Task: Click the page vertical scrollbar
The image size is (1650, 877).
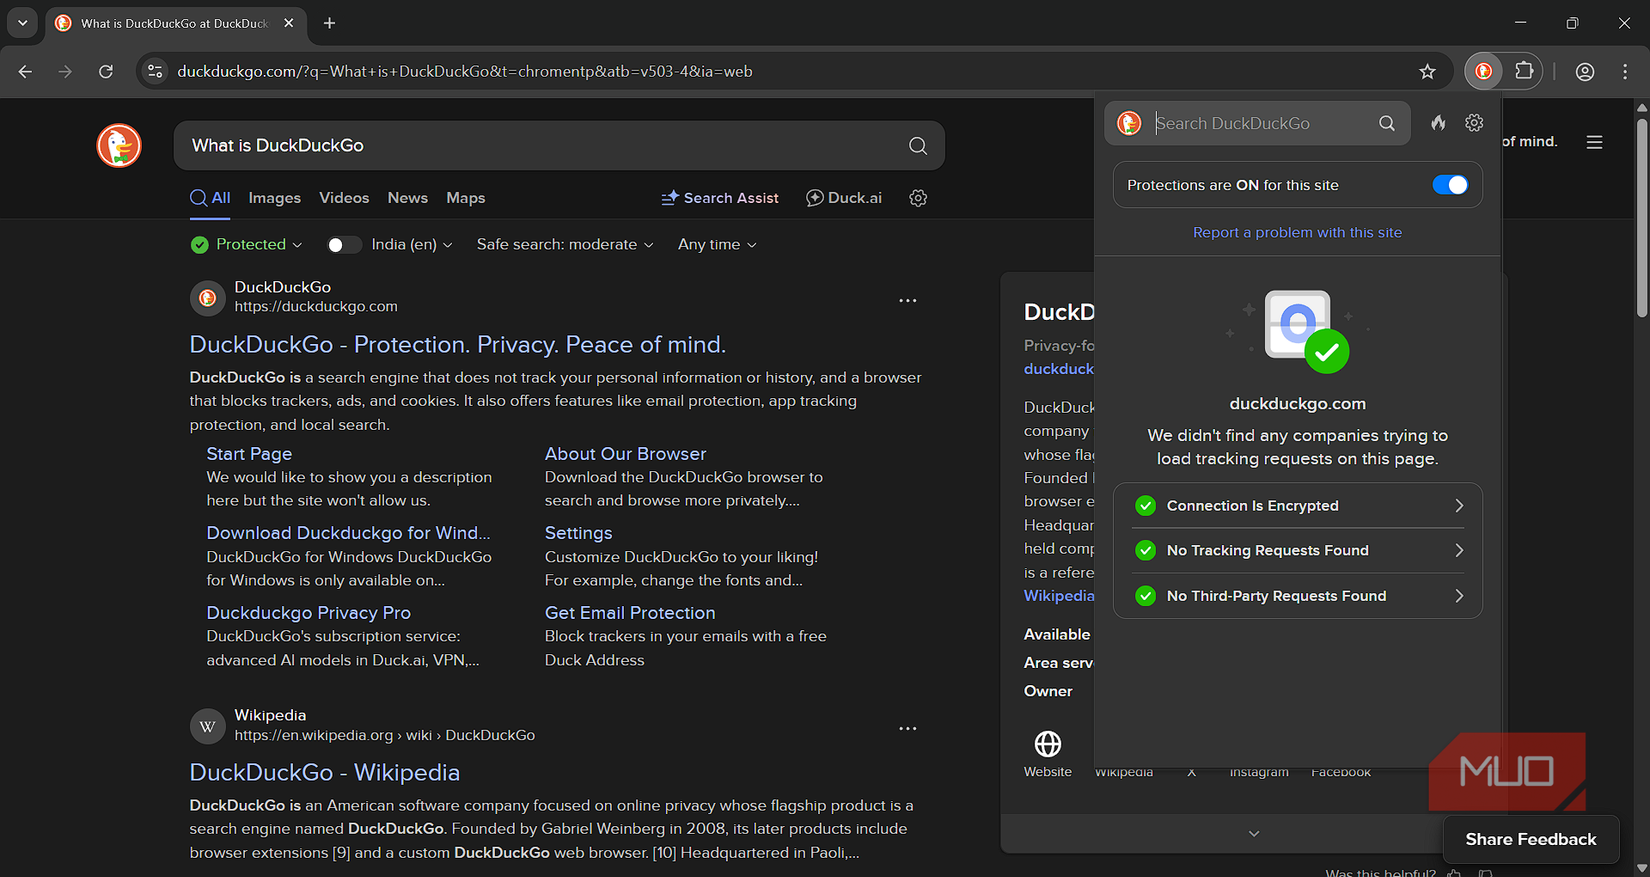Action: (x=1641, y=217)
